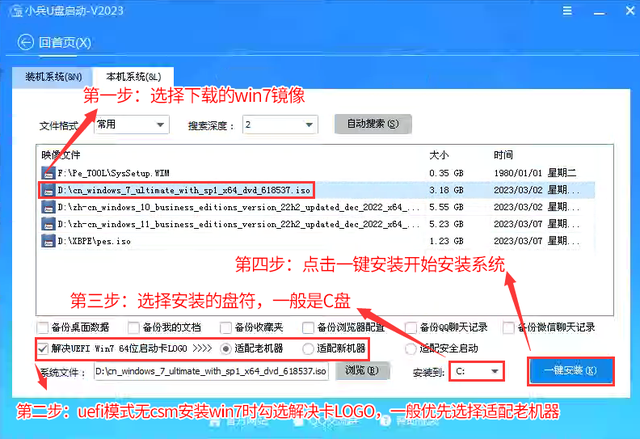This screenshot has height=439, width=640.
Task: Click size cell 1.23 GB
Action: pyautogui.click(x=446, y=241)
